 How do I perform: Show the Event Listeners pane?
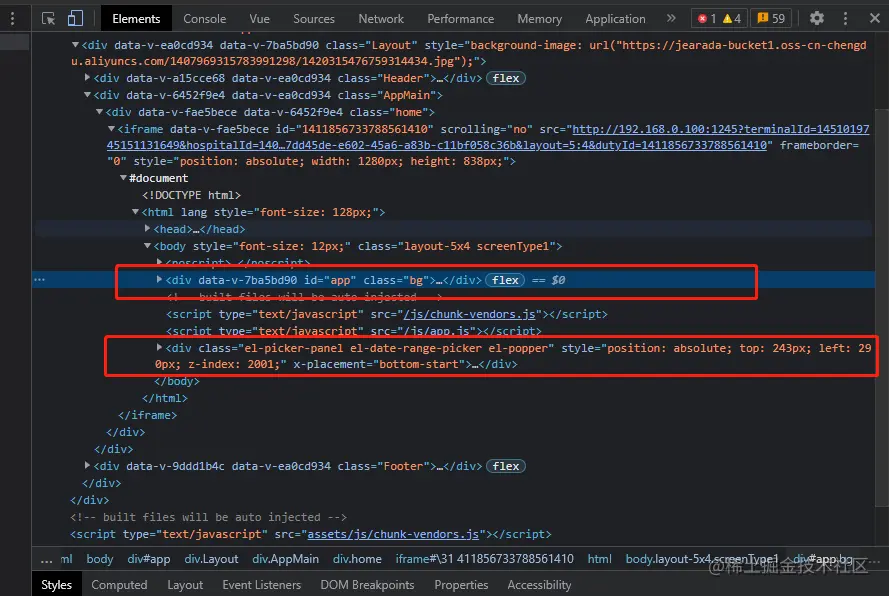click(261, 585)
